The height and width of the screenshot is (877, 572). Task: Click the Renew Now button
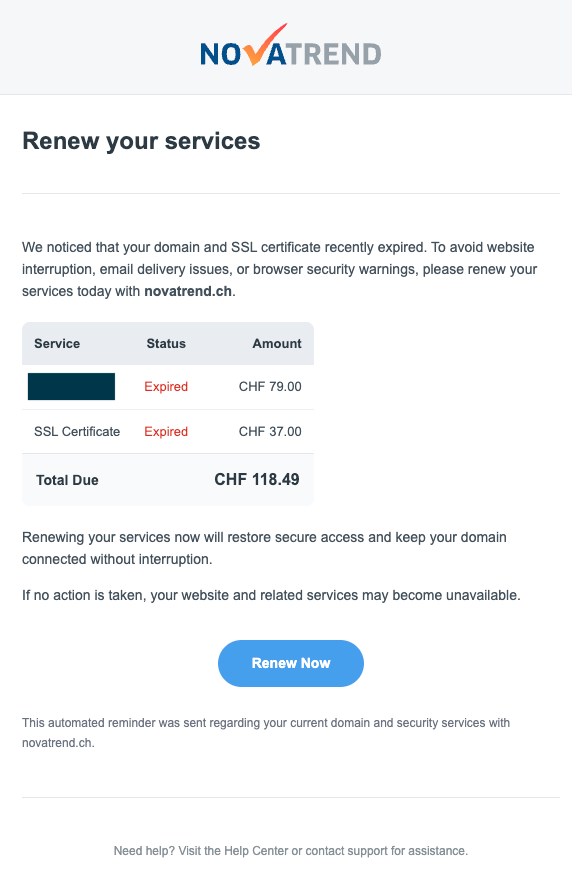[x=291, y=663]
